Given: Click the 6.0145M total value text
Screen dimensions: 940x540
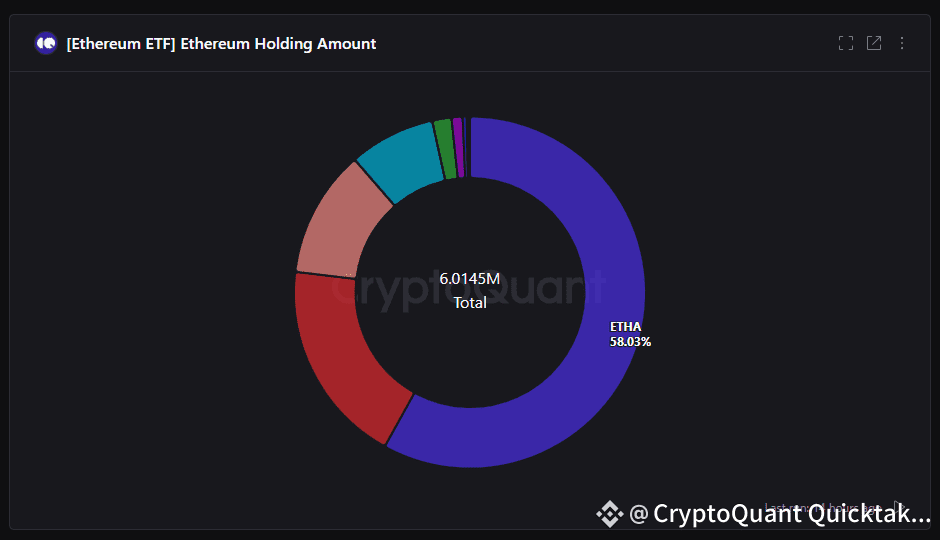Looking at the screenshot, I should 470,278.
